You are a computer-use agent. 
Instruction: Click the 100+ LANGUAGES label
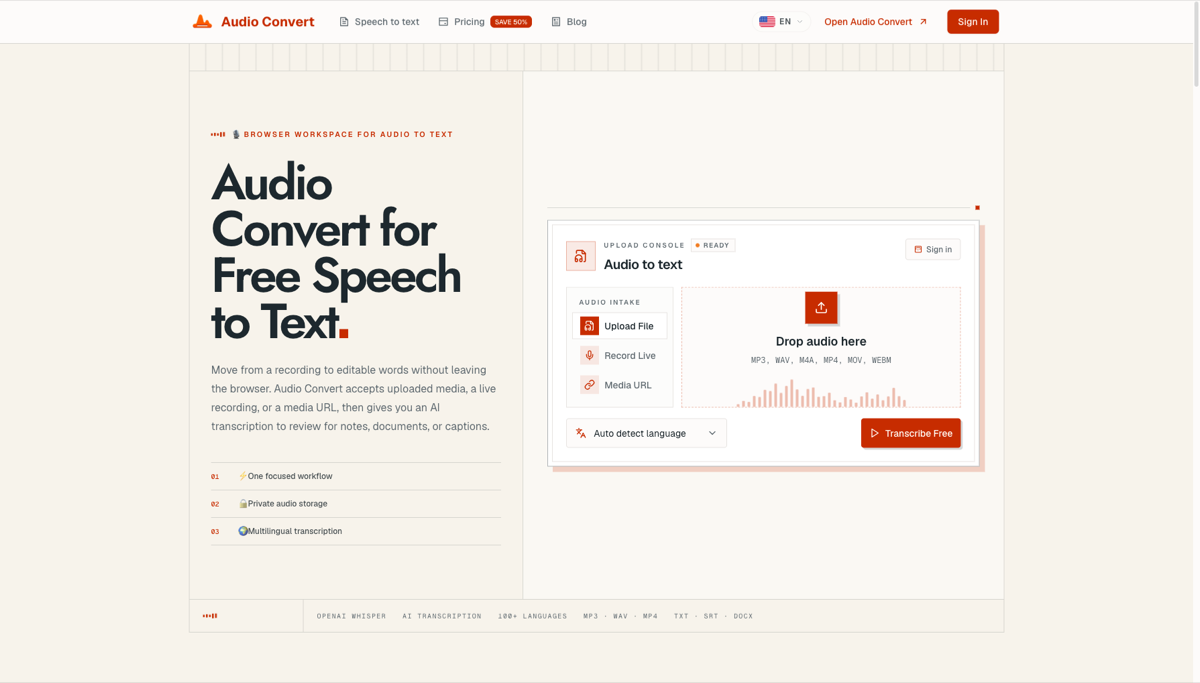[x=533, y=616]
